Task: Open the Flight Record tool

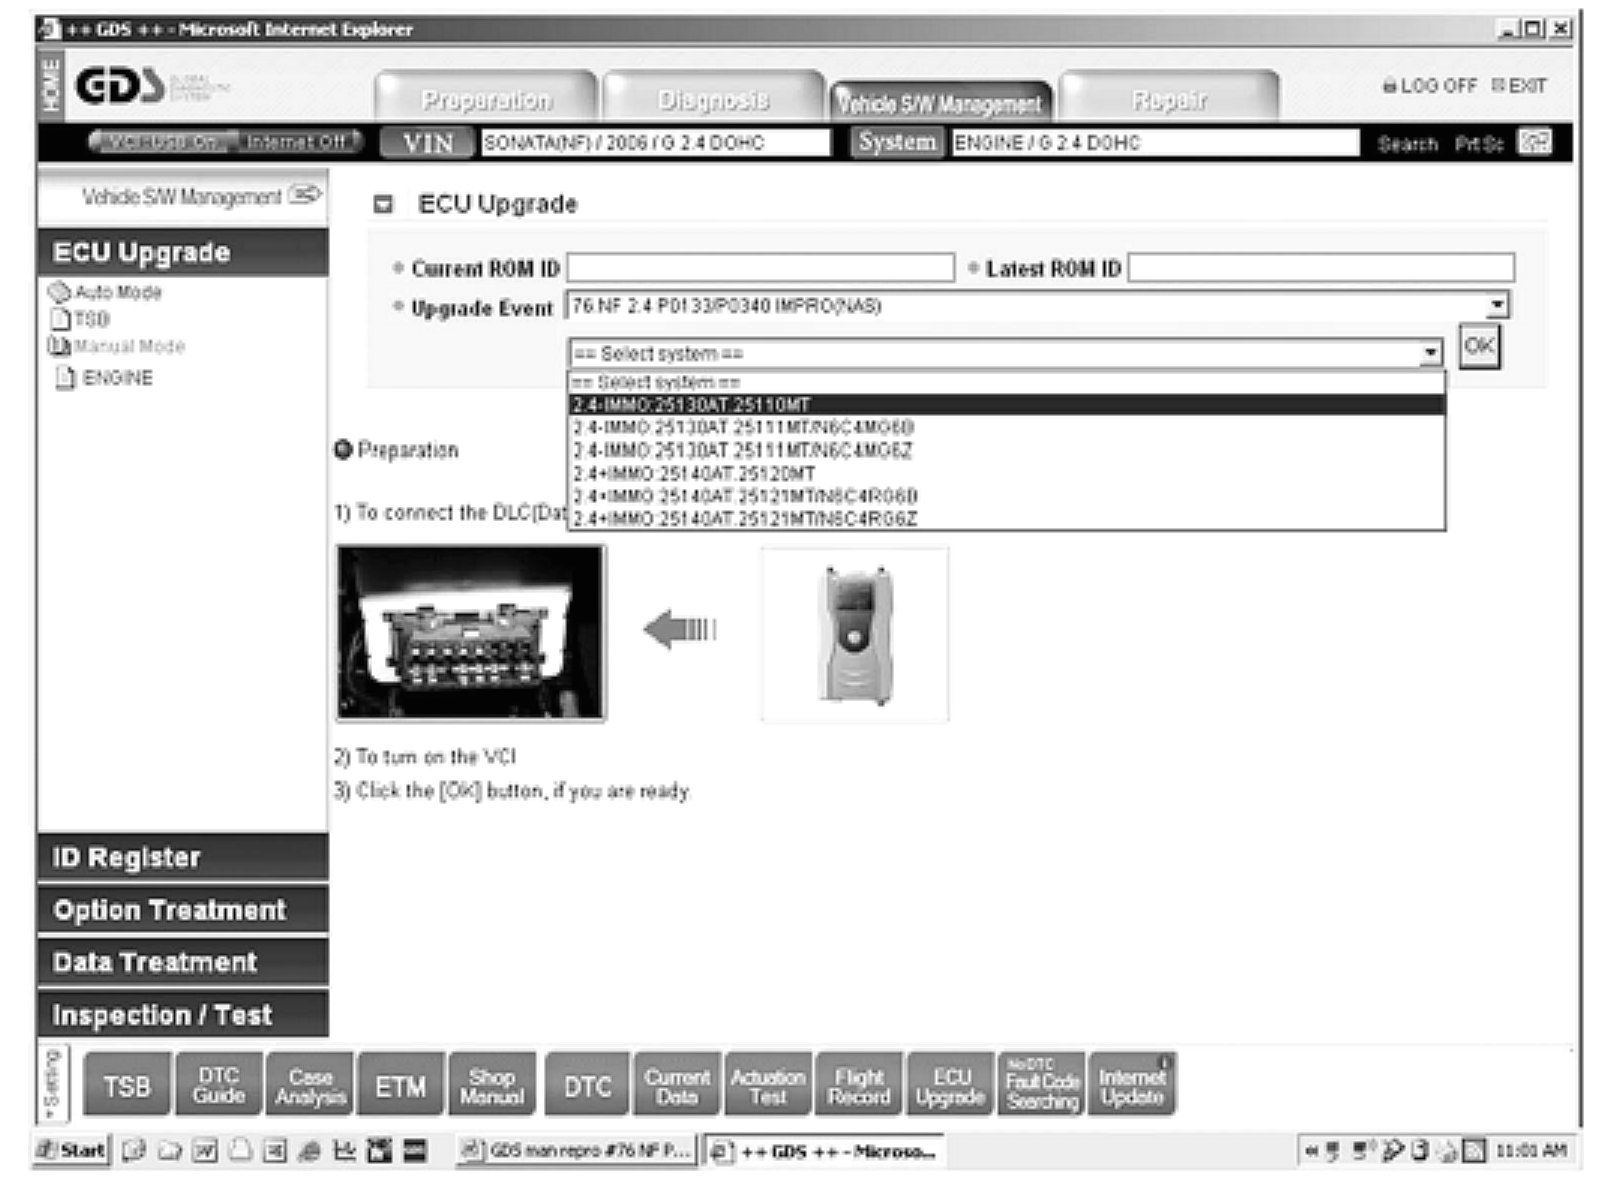Action: point(859,1085)
